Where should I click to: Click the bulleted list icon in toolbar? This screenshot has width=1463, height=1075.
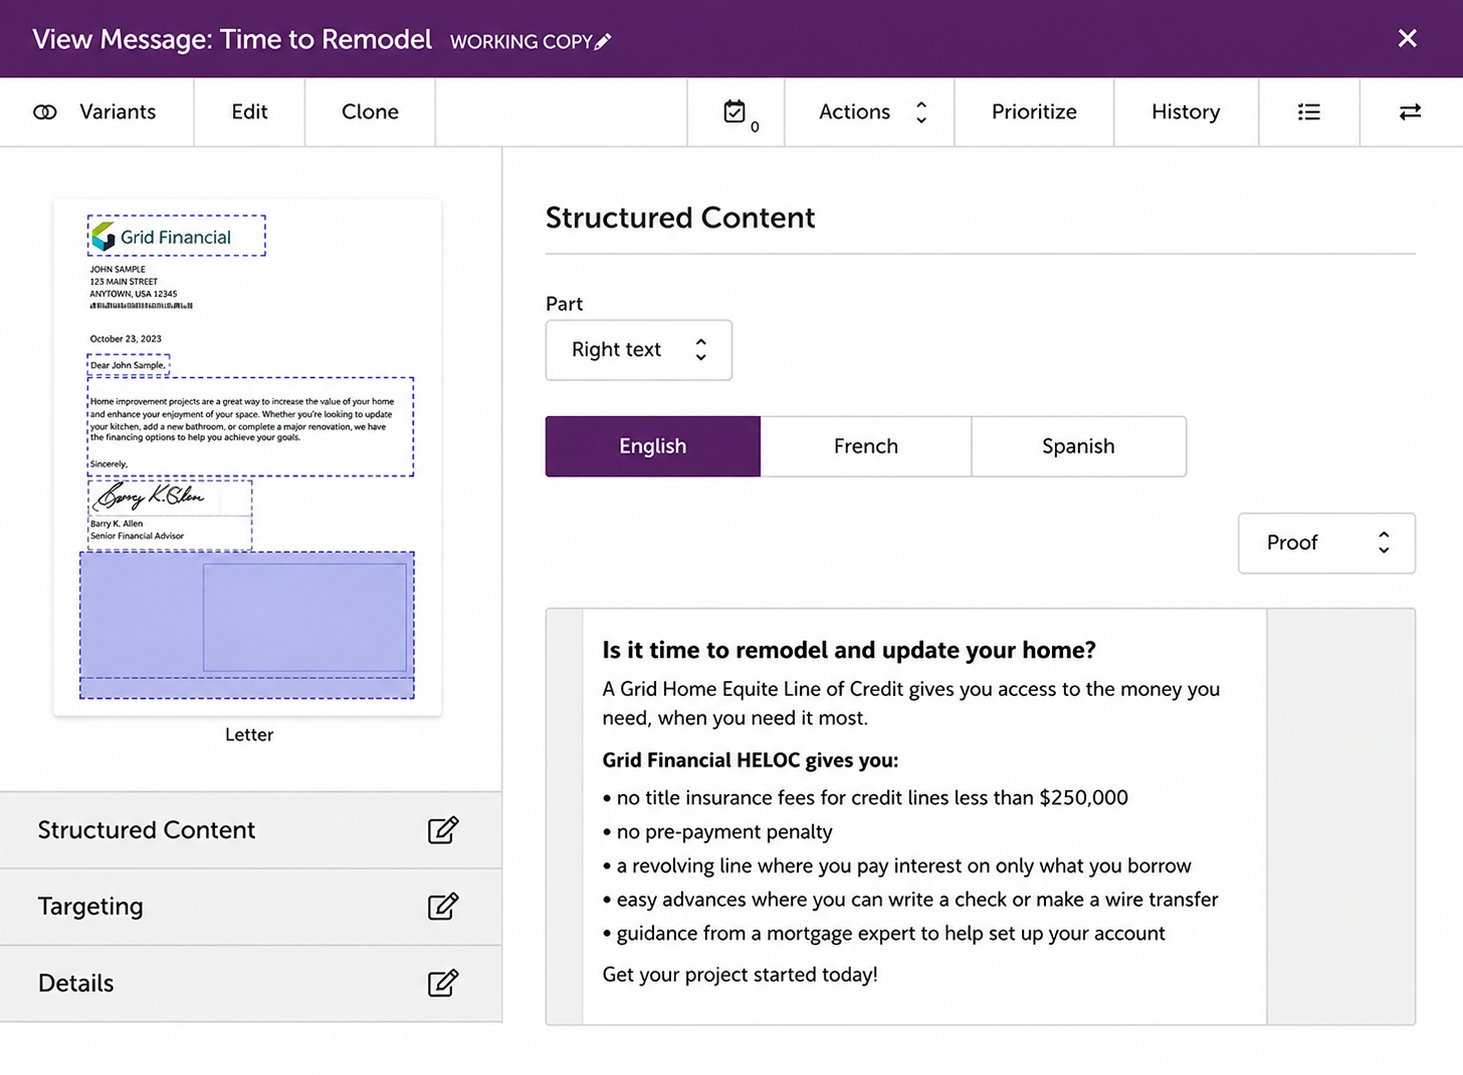pyautogui.click(x=1309, y=112)
